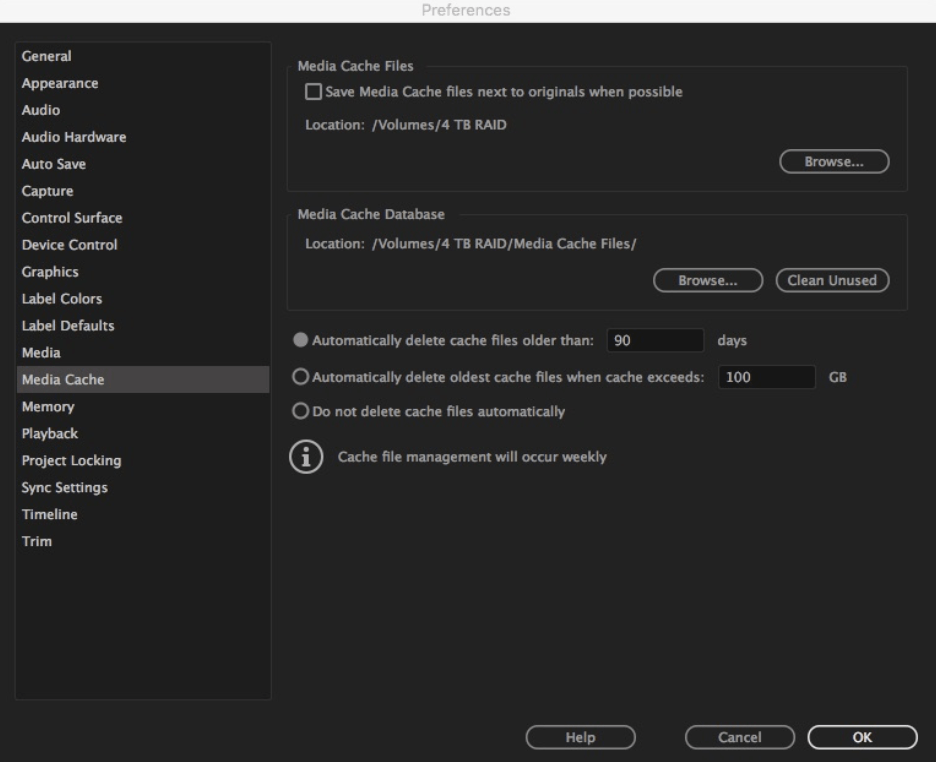Open Audio Hardware preferences
The width and height of the screenshot is (936, 762).
[73, 137]
